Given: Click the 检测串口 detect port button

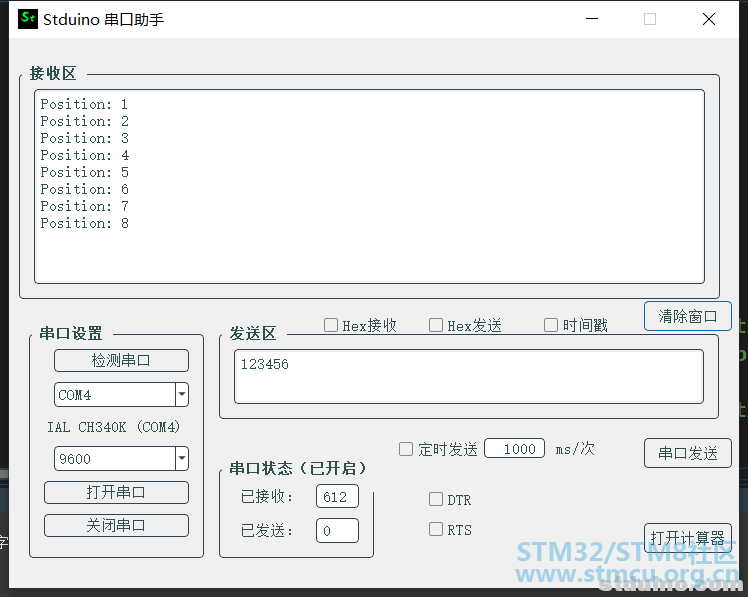Looking at the screenshot, I should click(x=121, y=360).
